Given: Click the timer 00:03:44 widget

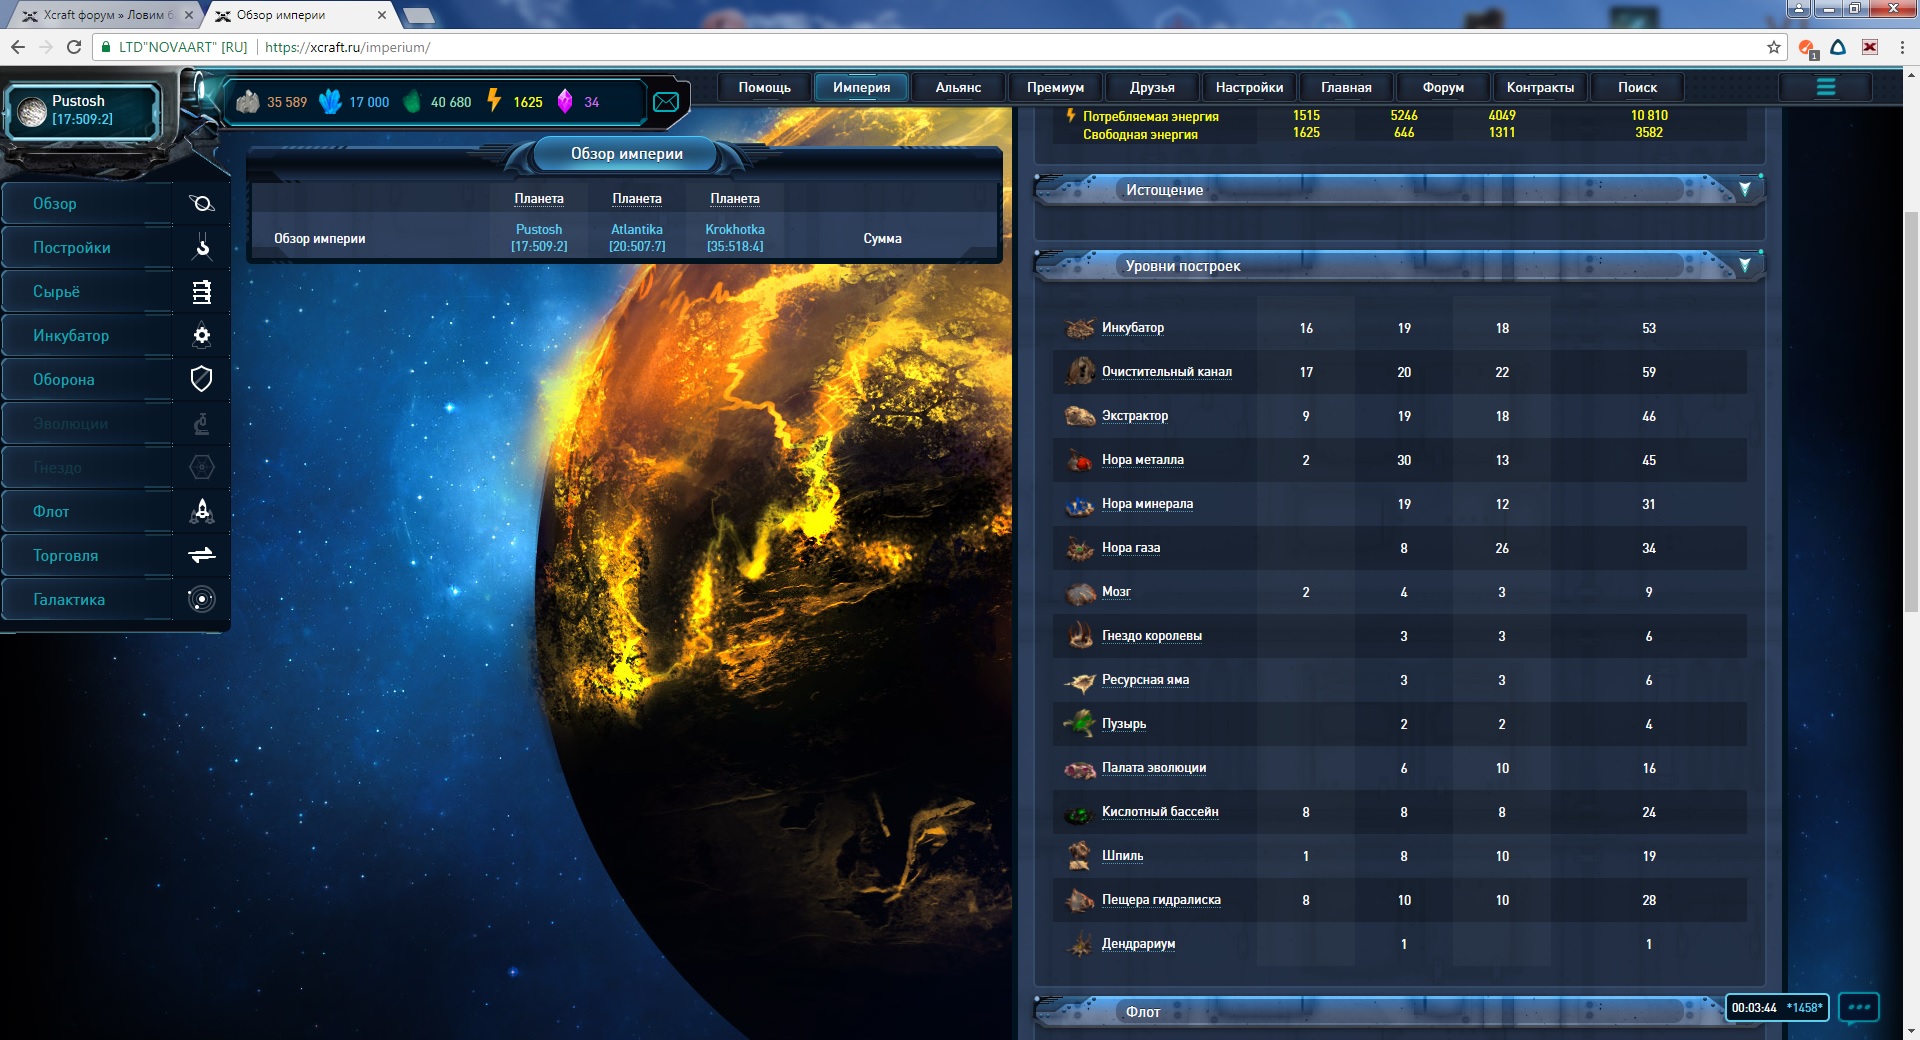Looking at the screenshot, I should coord(1777,1007).
